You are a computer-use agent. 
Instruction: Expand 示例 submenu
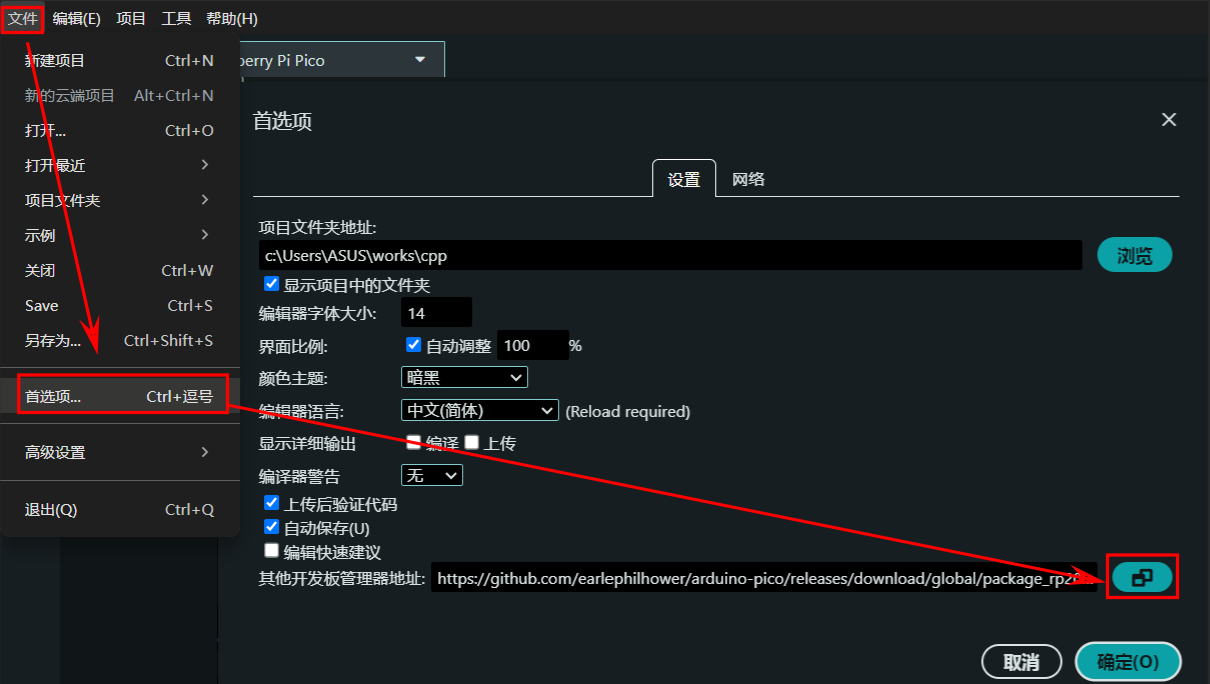(x=119, y=235)
